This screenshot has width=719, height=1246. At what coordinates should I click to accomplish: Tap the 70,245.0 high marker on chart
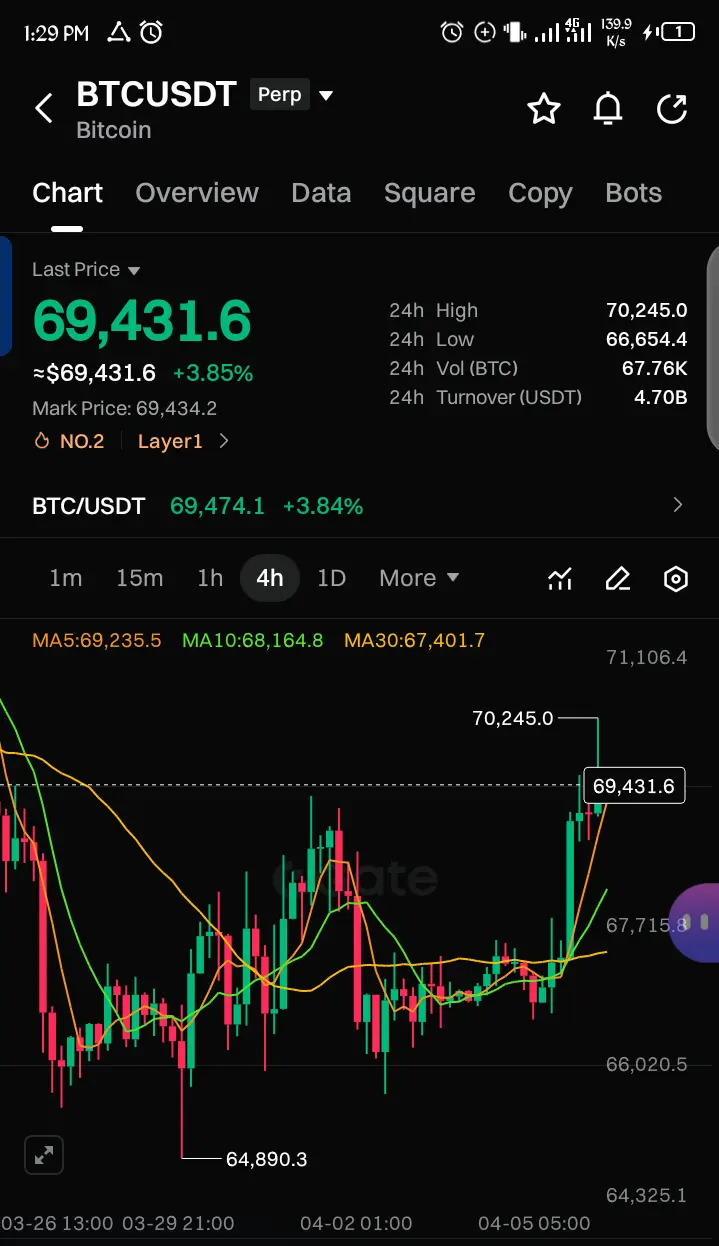[x=512, y=718]
